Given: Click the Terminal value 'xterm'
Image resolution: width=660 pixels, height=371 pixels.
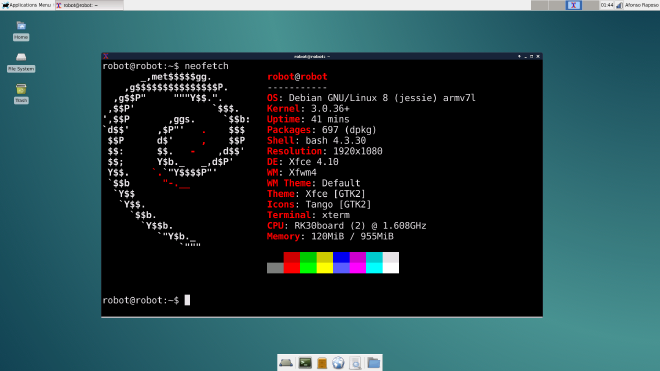Looking at the screenshot, I should pyautogui.click(x=335, y=215).
